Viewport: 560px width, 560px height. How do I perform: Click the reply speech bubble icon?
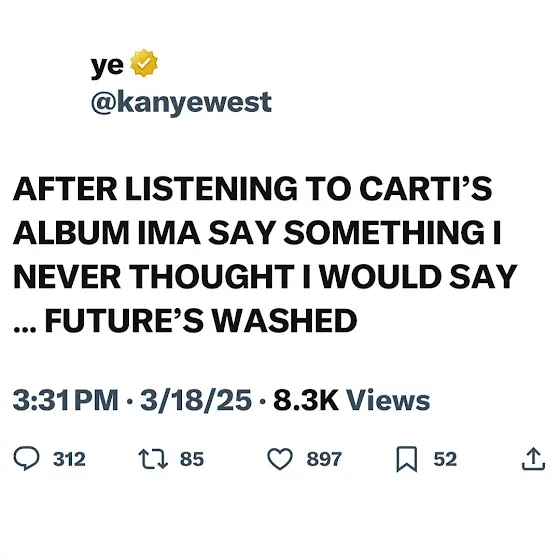[26, 458]
